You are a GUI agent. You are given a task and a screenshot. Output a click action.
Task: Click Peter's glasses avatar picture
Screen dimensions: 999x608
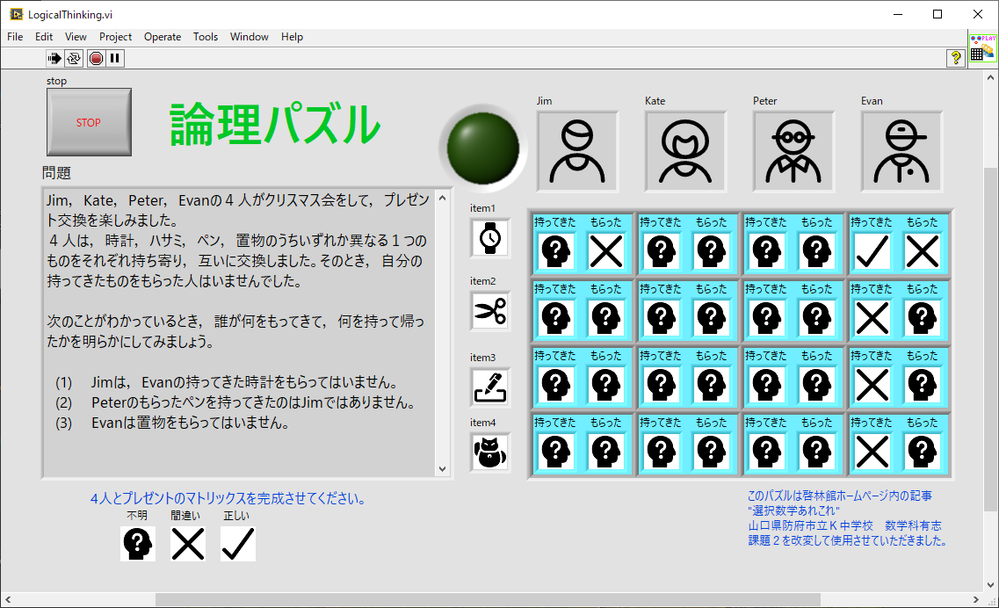(793, 151)
